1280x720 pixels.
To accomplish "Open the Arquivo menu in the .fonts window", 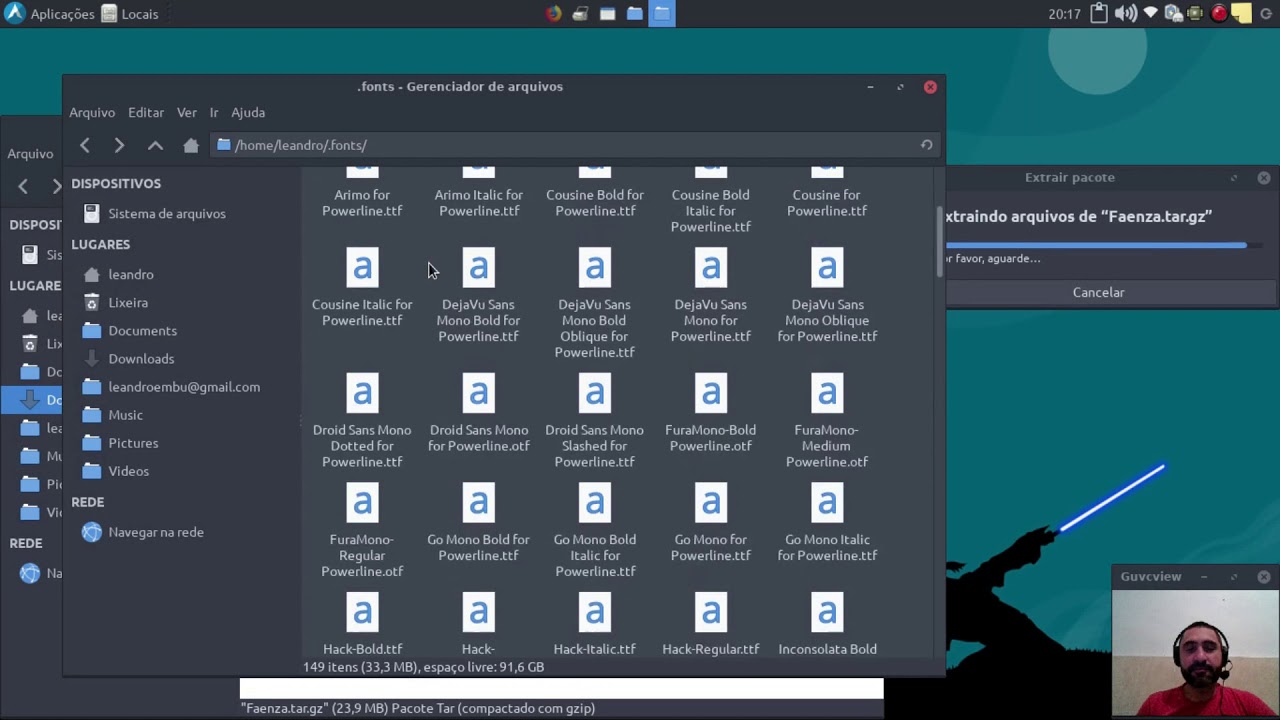I will click(x=92, y=112).
